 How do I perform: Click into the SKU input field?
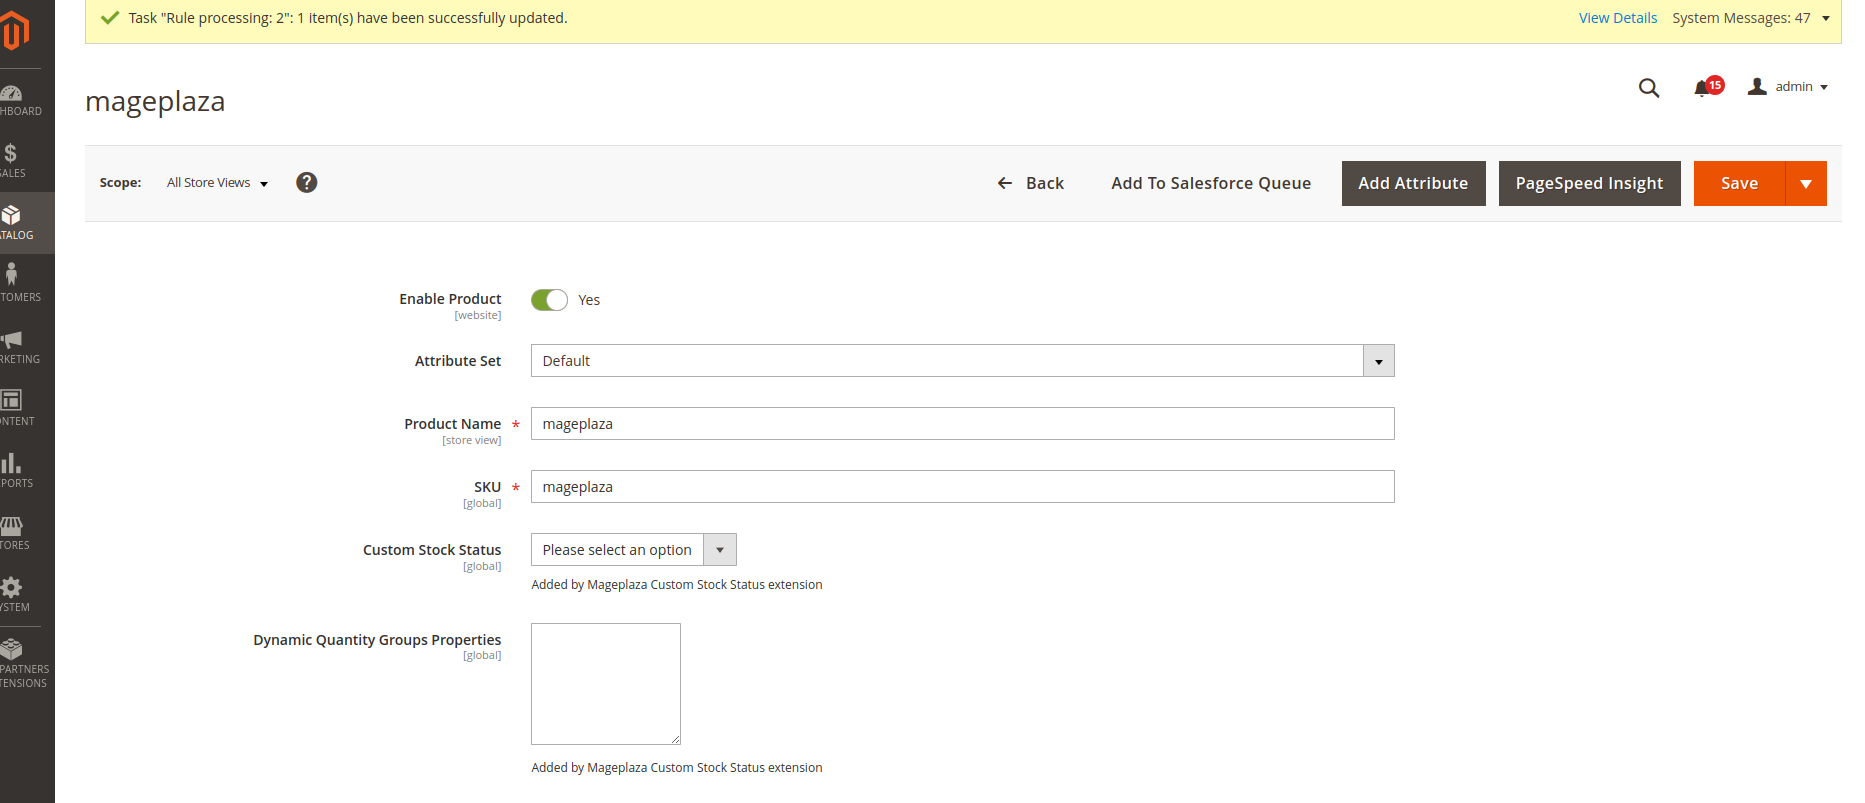tap(962, 487)
